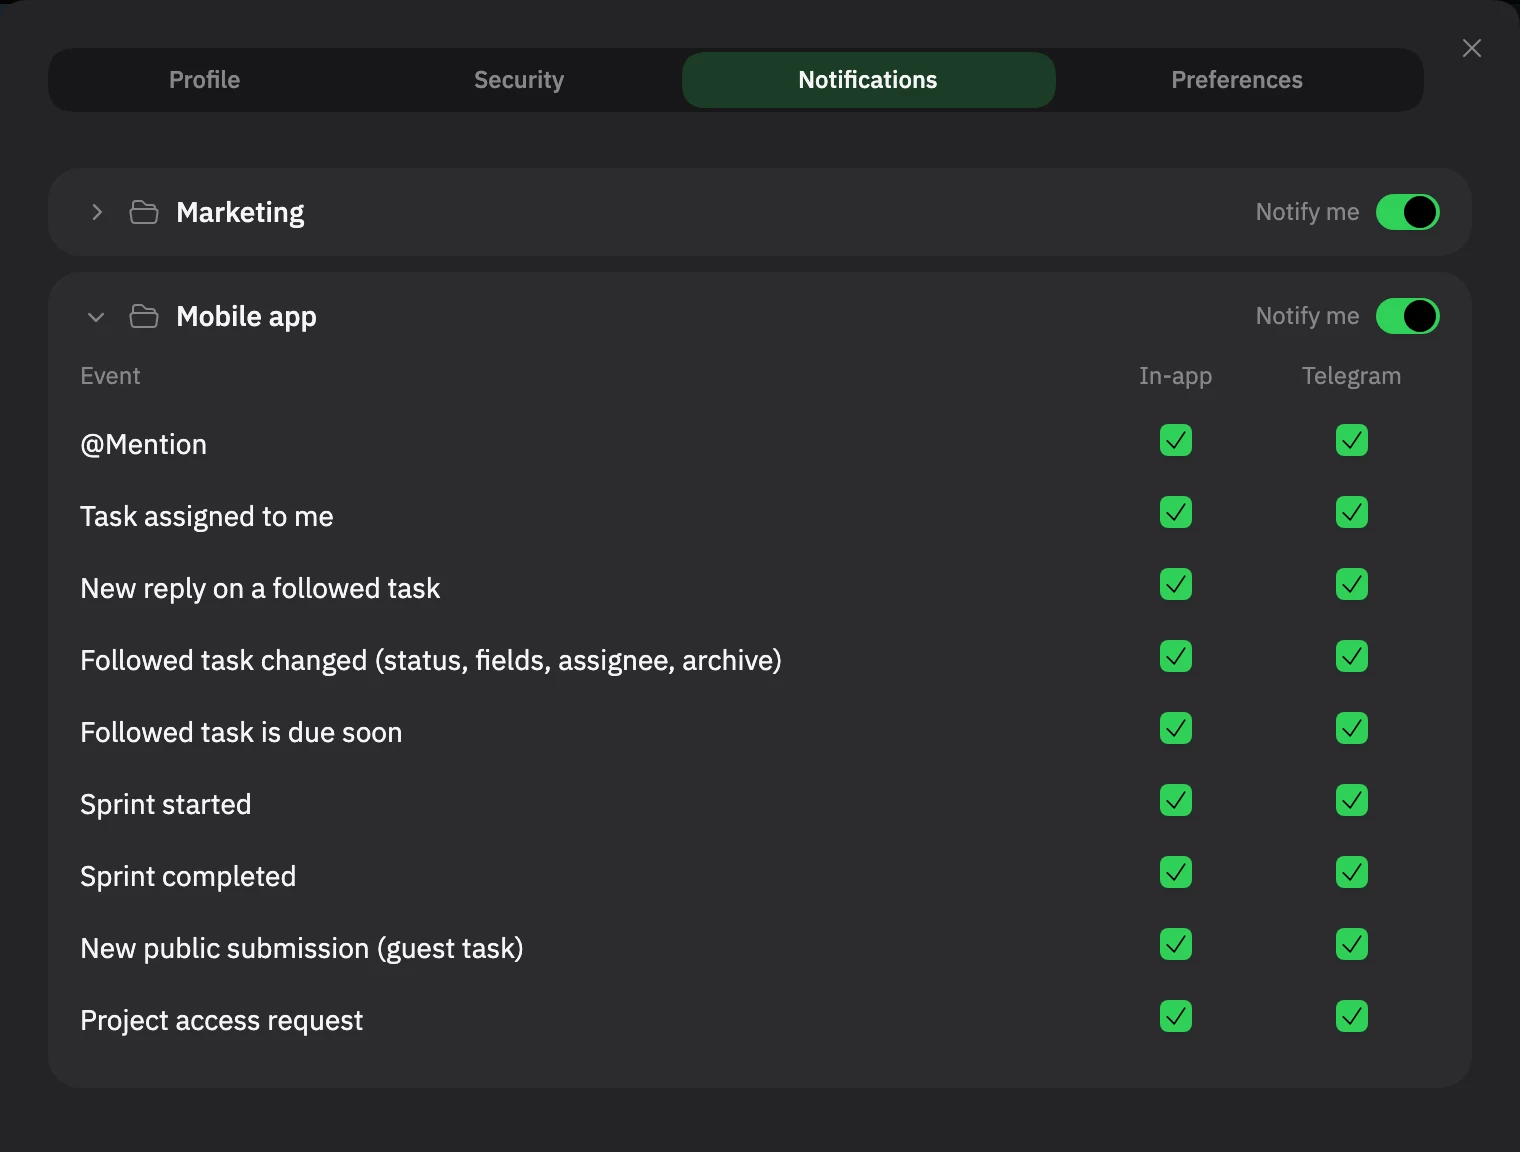Uncheck In-app for Sprint completed
This screenshot has height=1152, width=1520.
click(1176, 872)
